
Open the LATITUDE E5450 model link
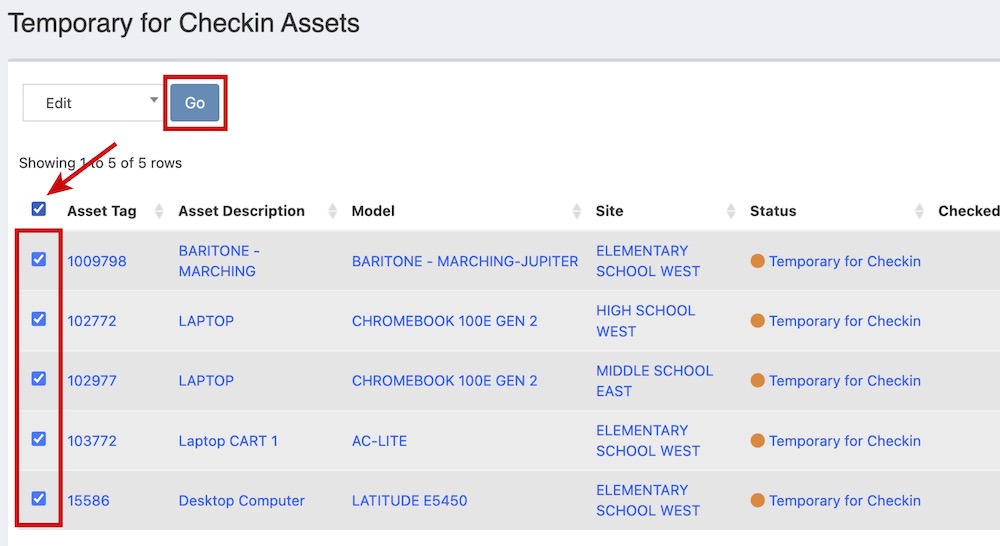coord(409,501)
